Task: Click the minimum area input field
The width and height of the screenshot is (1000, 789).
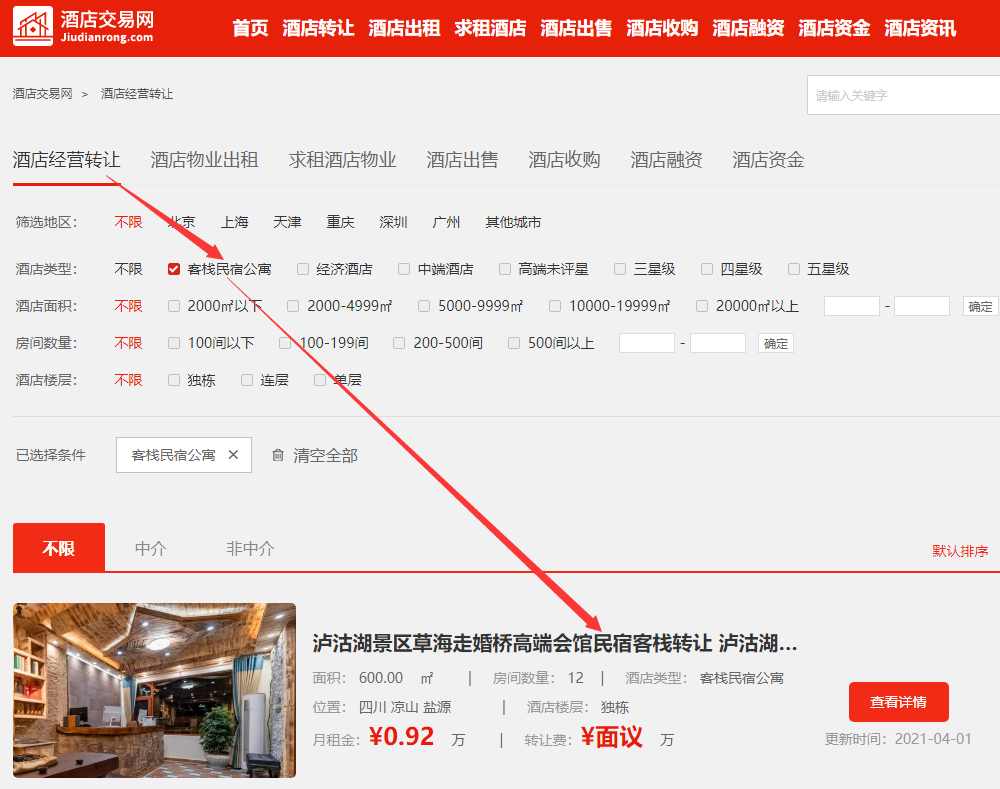Action: click(852, 306)
